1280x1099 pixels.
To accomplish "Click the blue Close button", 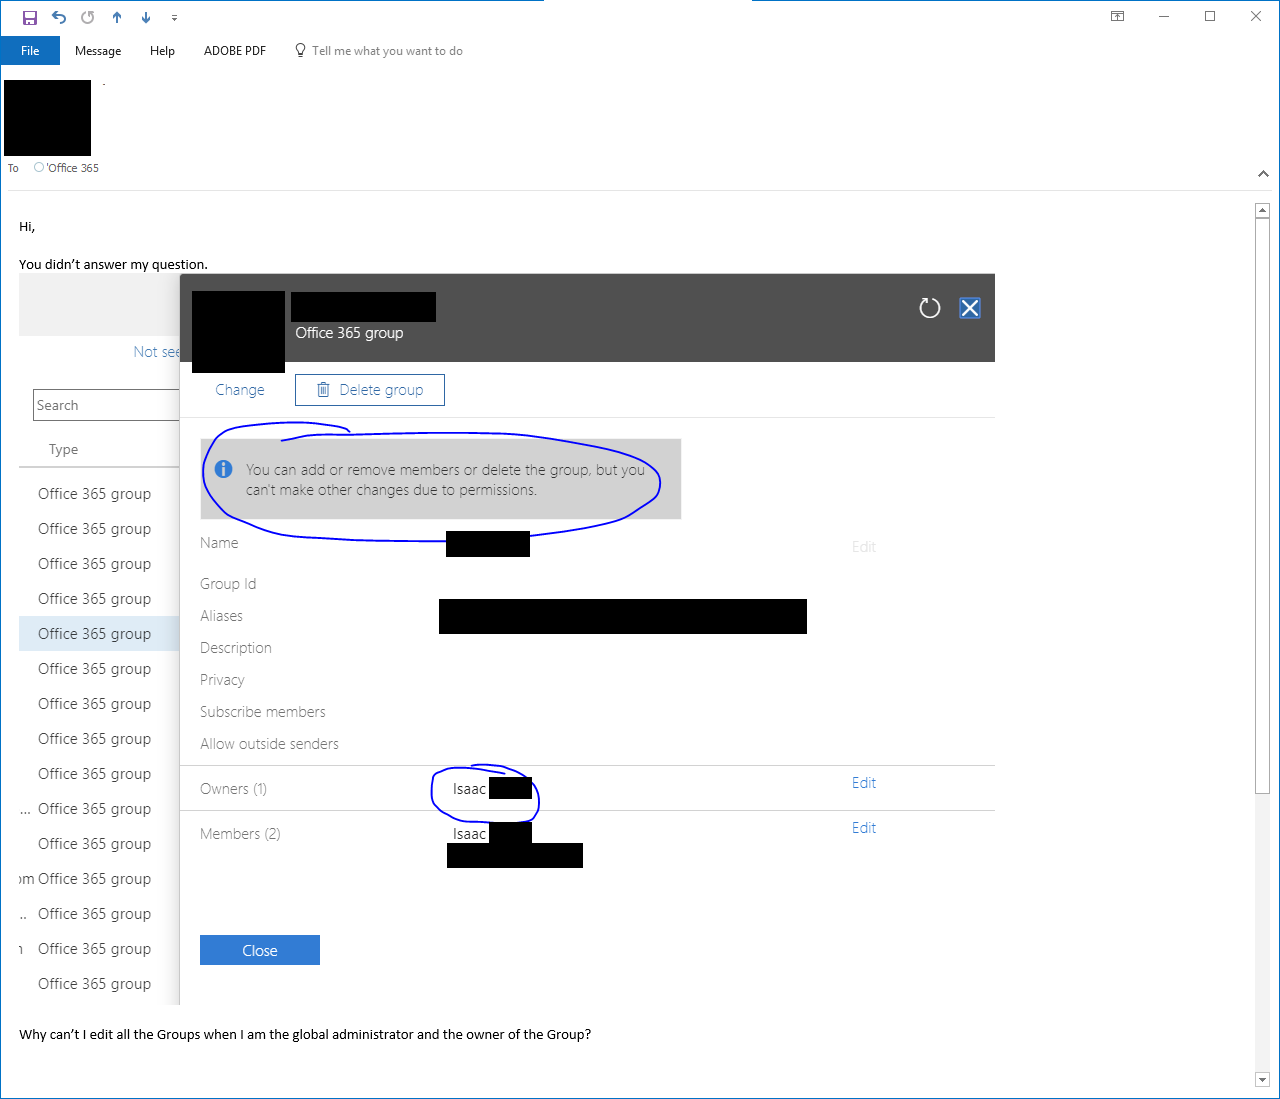I will pos(260,950).
